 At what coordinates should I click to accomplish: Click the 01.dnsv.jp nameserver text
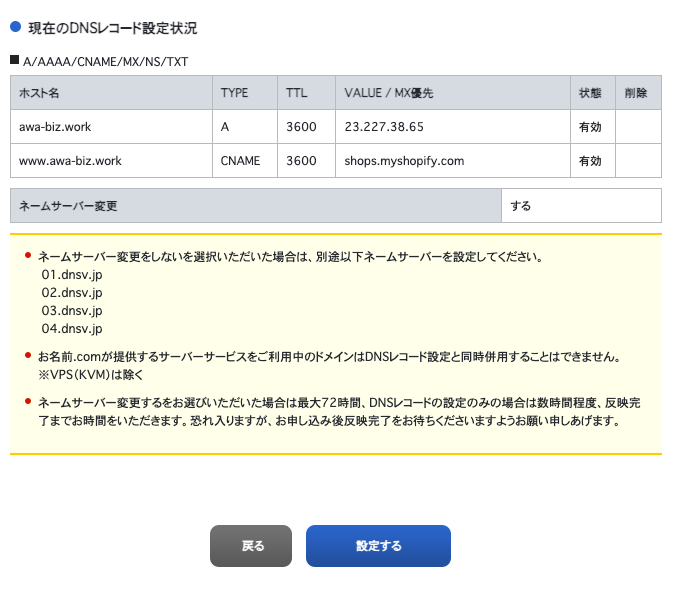tap(72, 275)
